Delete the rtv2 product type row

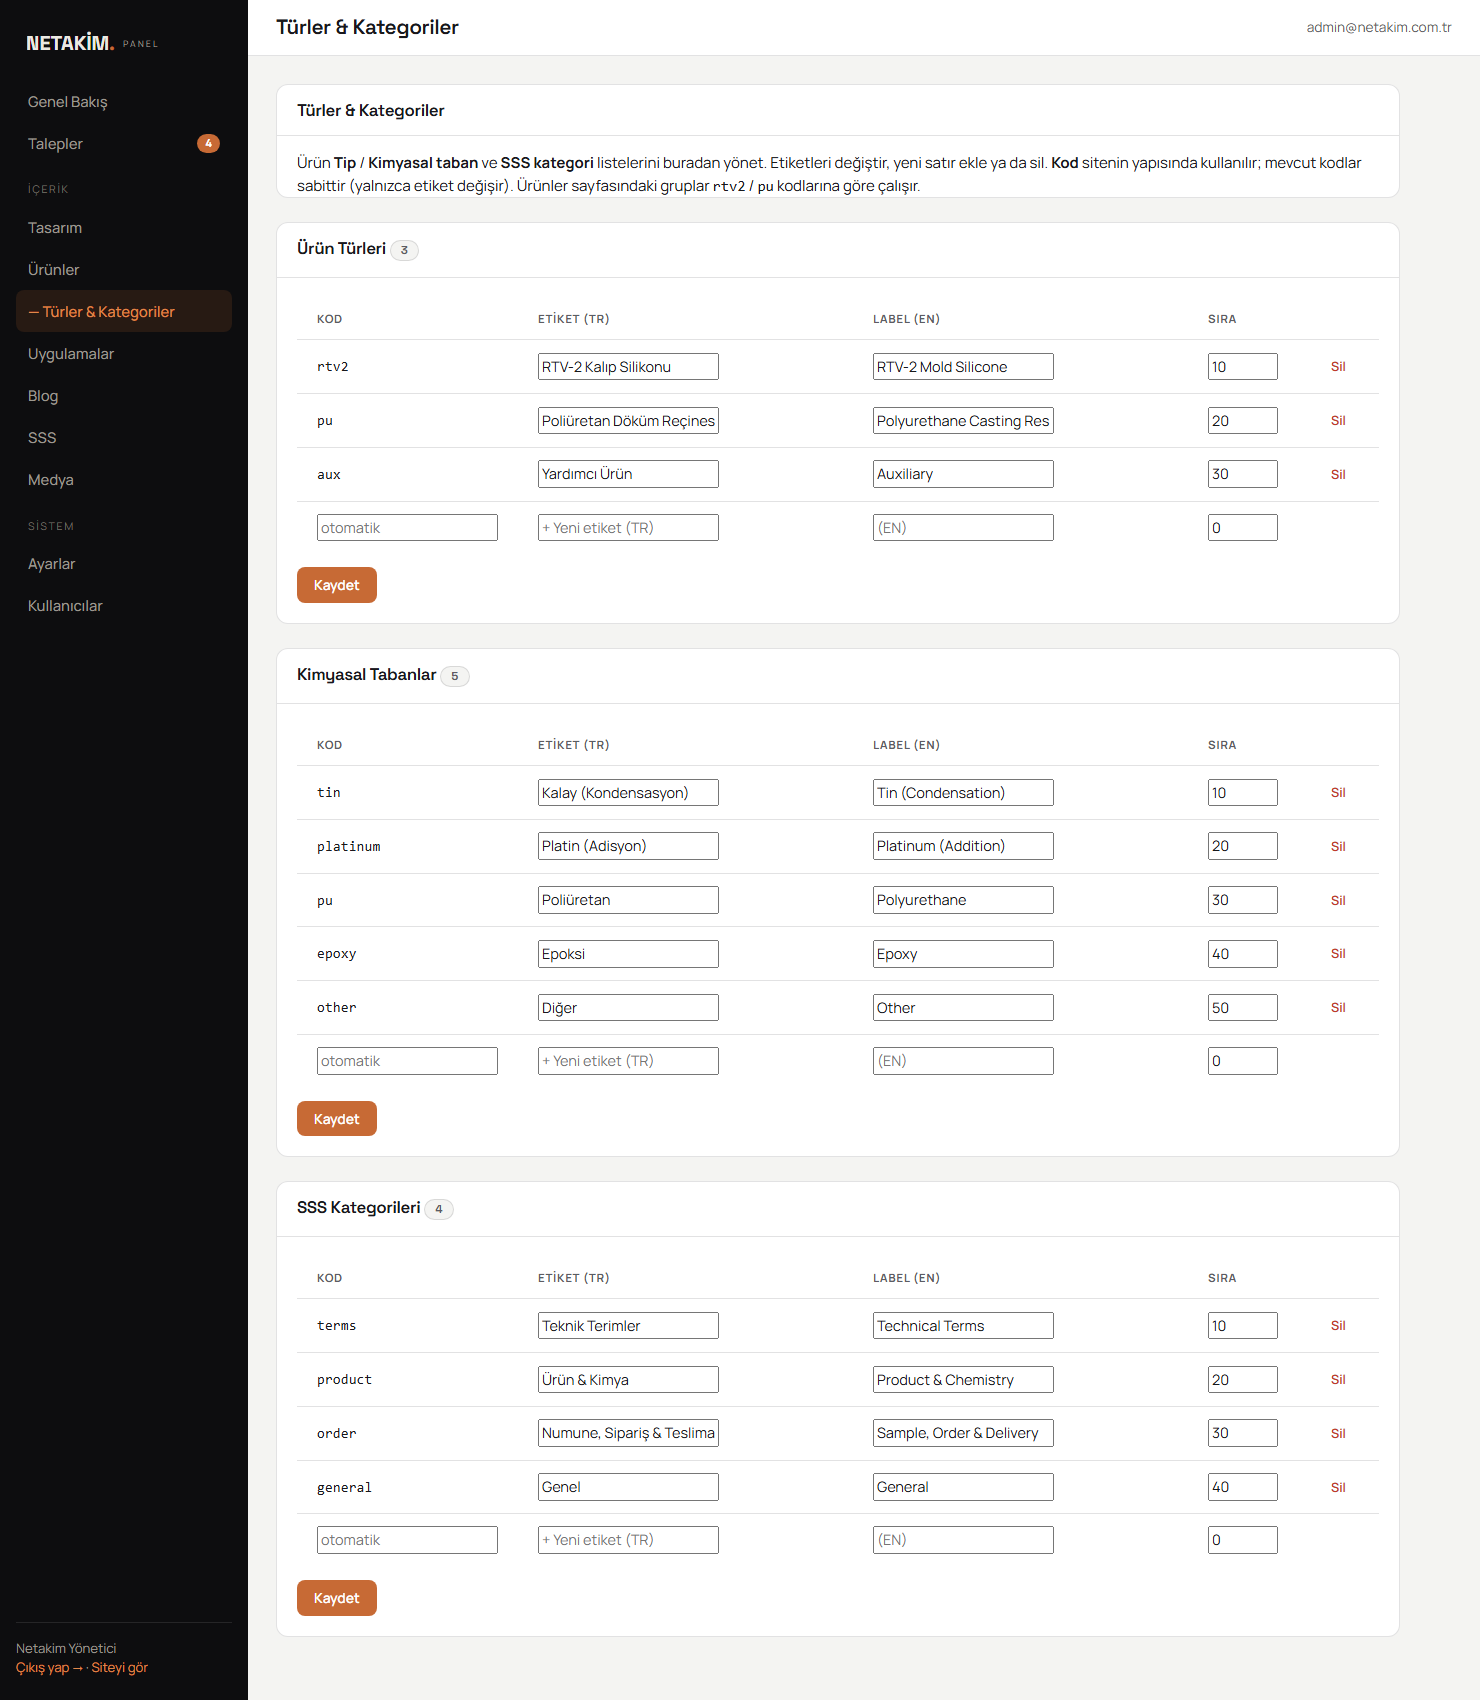(x=1338, y=367)
